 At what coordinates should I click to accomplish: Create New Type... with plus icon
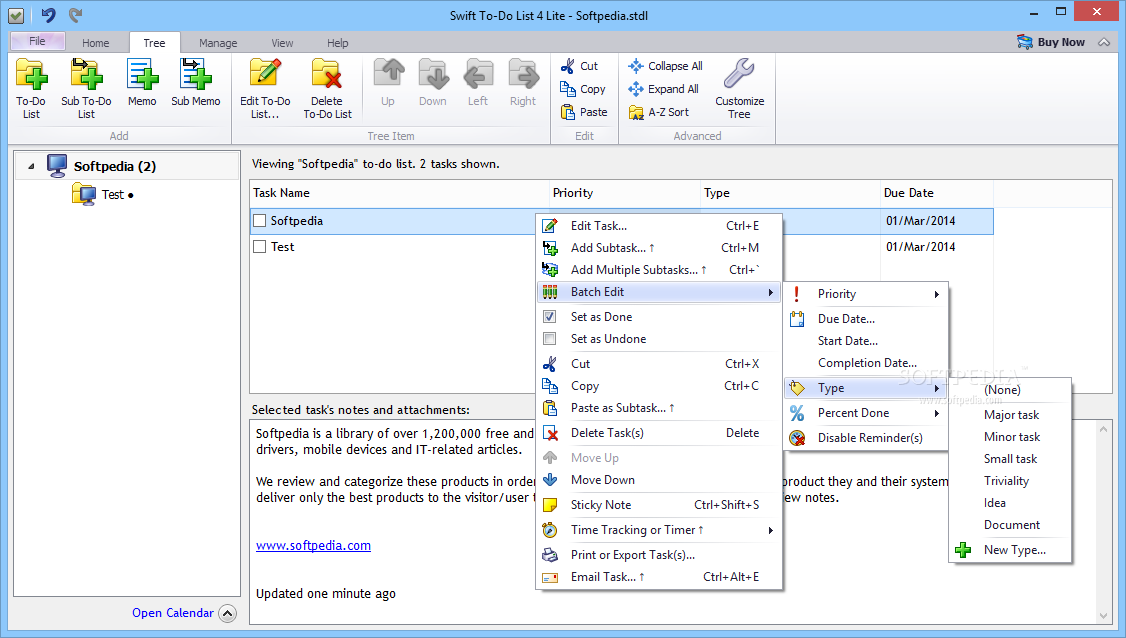click(1010, 550)
